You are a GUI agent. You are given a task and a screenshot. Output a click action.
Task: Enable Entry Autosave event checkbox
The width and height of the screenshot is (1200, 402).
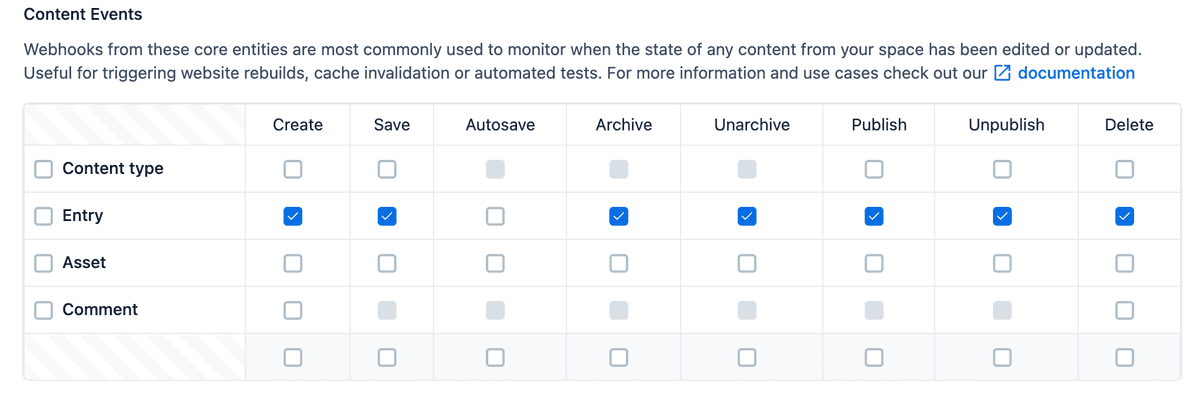495,216
